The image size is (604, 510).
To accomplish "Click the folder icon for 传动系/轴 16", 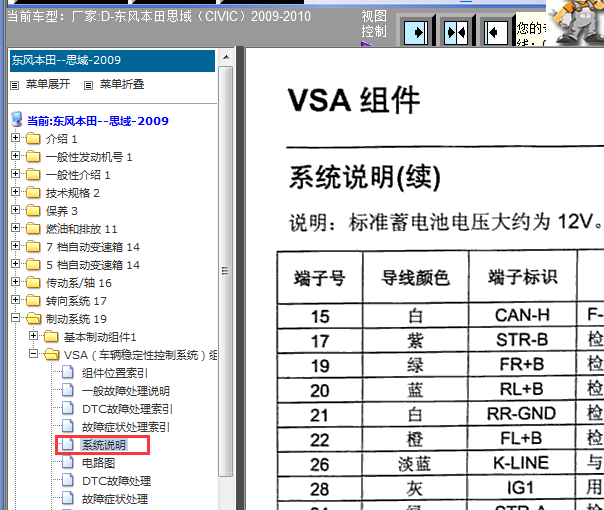I will coord(33,282).
